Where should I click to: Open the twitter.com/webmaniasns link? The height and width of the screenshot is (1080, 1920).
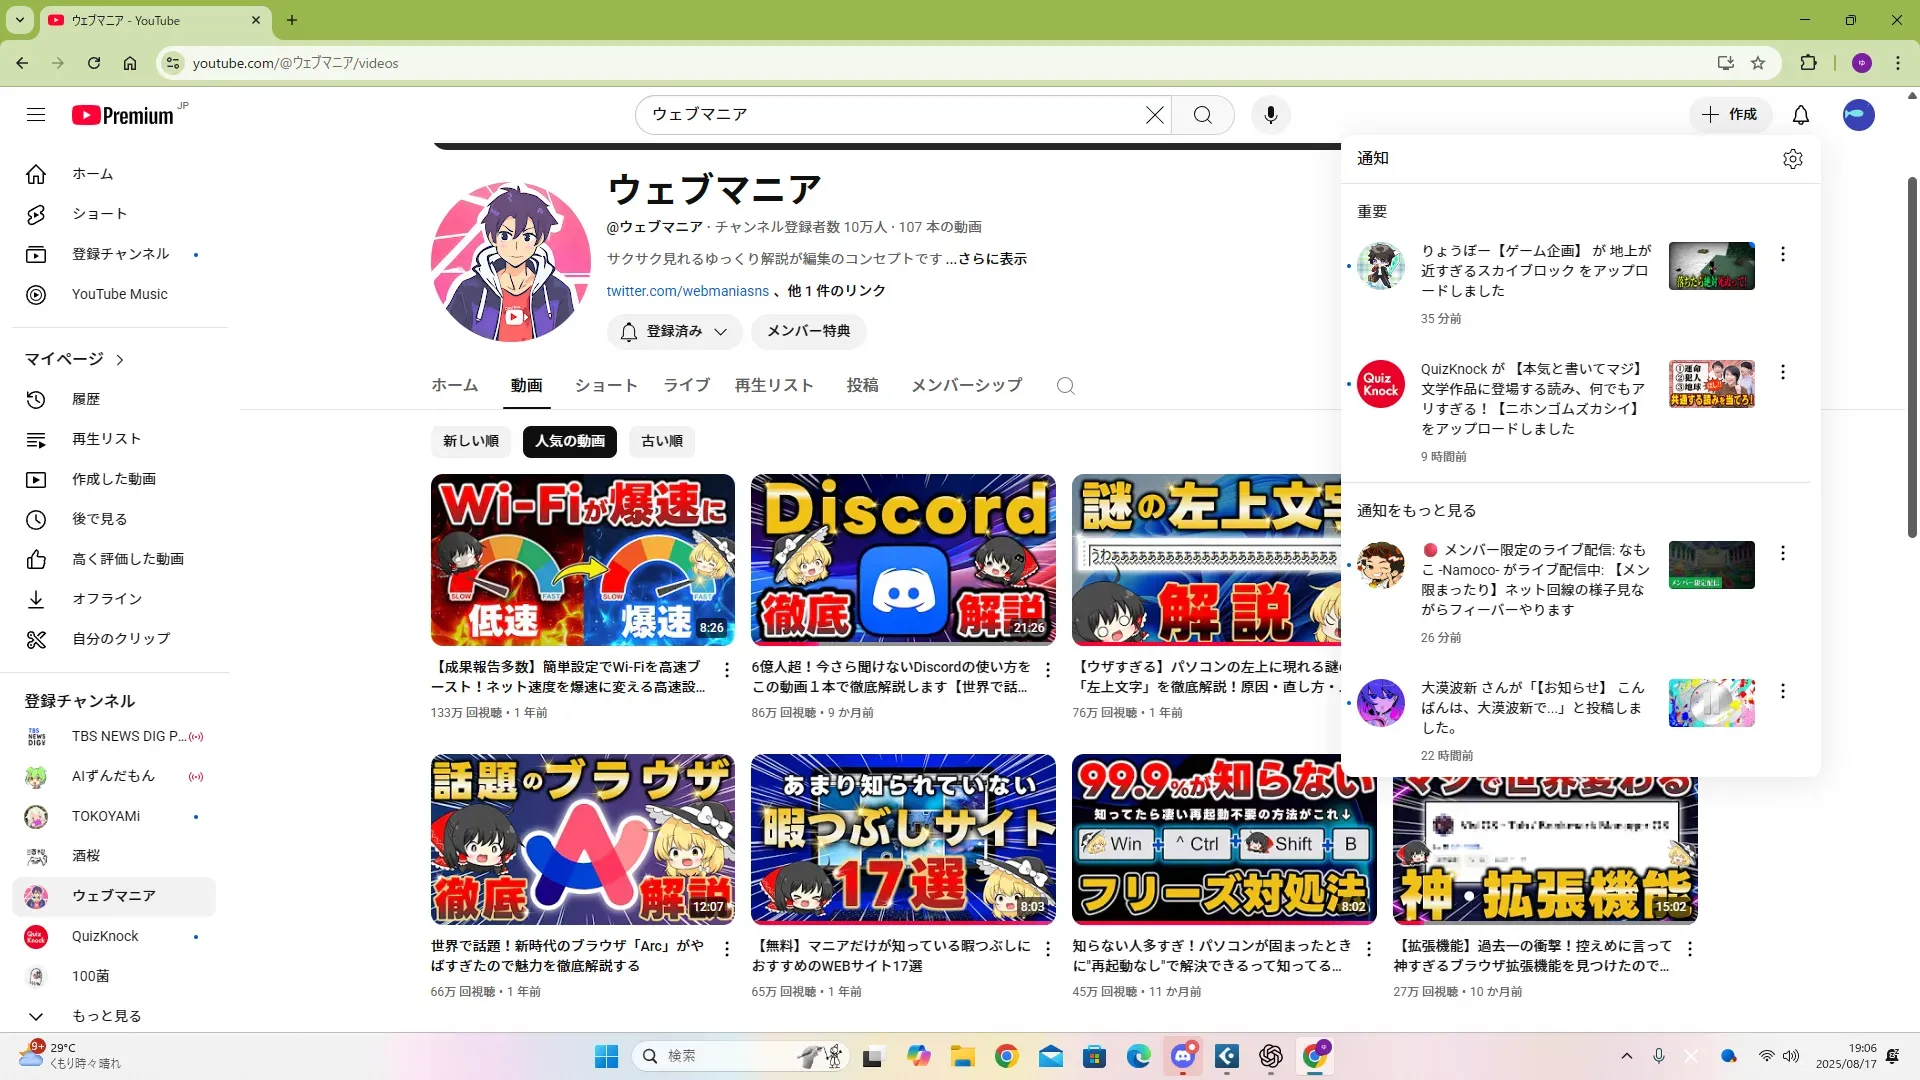click(x=687, y=291)
